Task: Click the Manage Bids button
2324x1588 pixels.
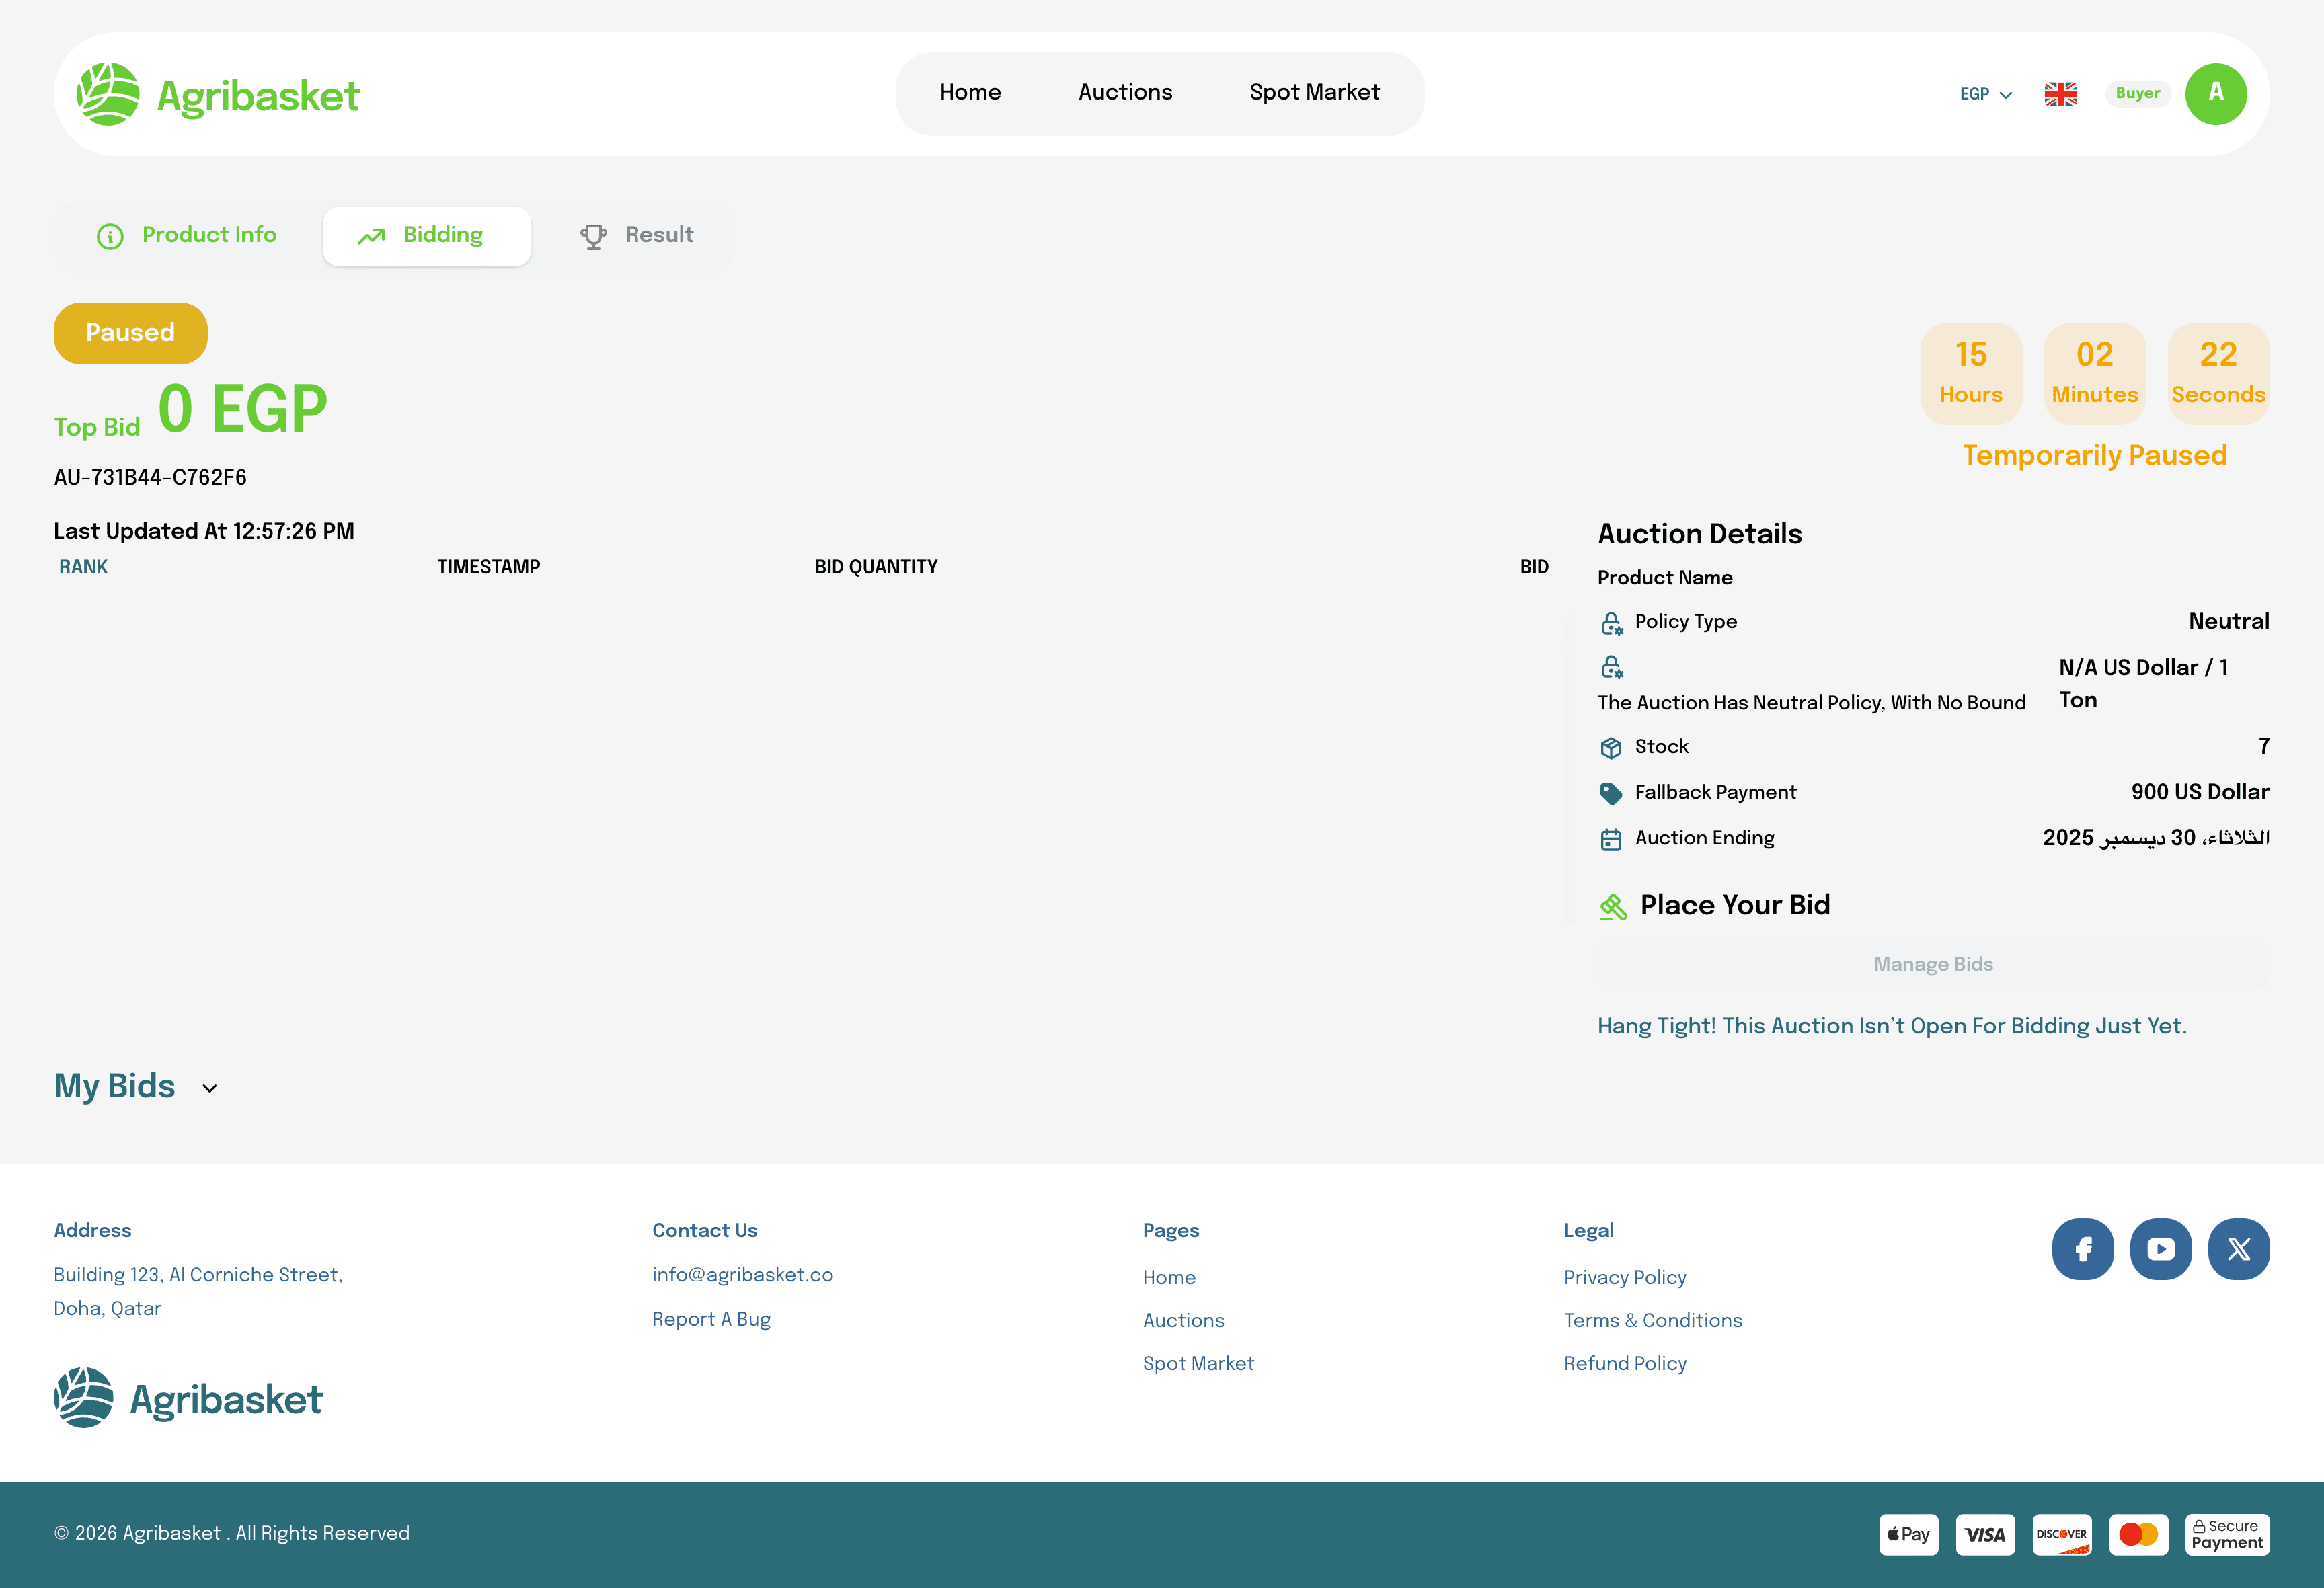Action: pyautogui.click(x=1932, y=964)
